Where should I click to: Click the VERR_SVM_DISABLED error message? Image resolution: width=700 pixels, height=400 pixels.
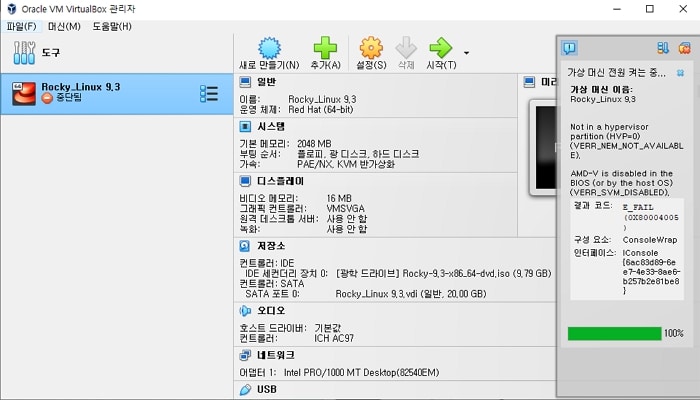point(621,183)
